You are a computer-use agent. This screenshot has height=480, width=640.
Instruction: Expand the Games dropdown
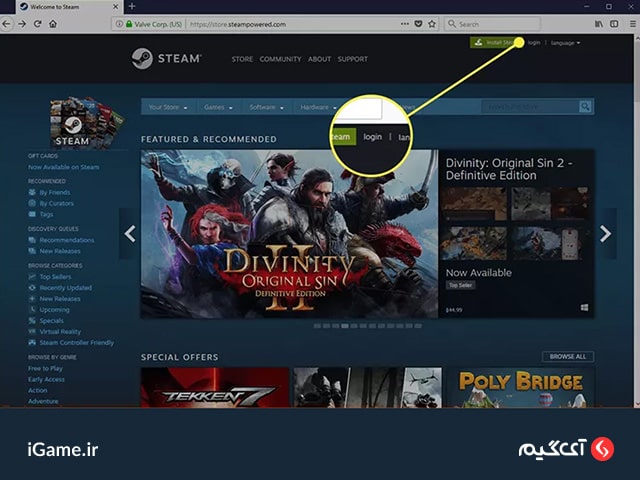218,107
